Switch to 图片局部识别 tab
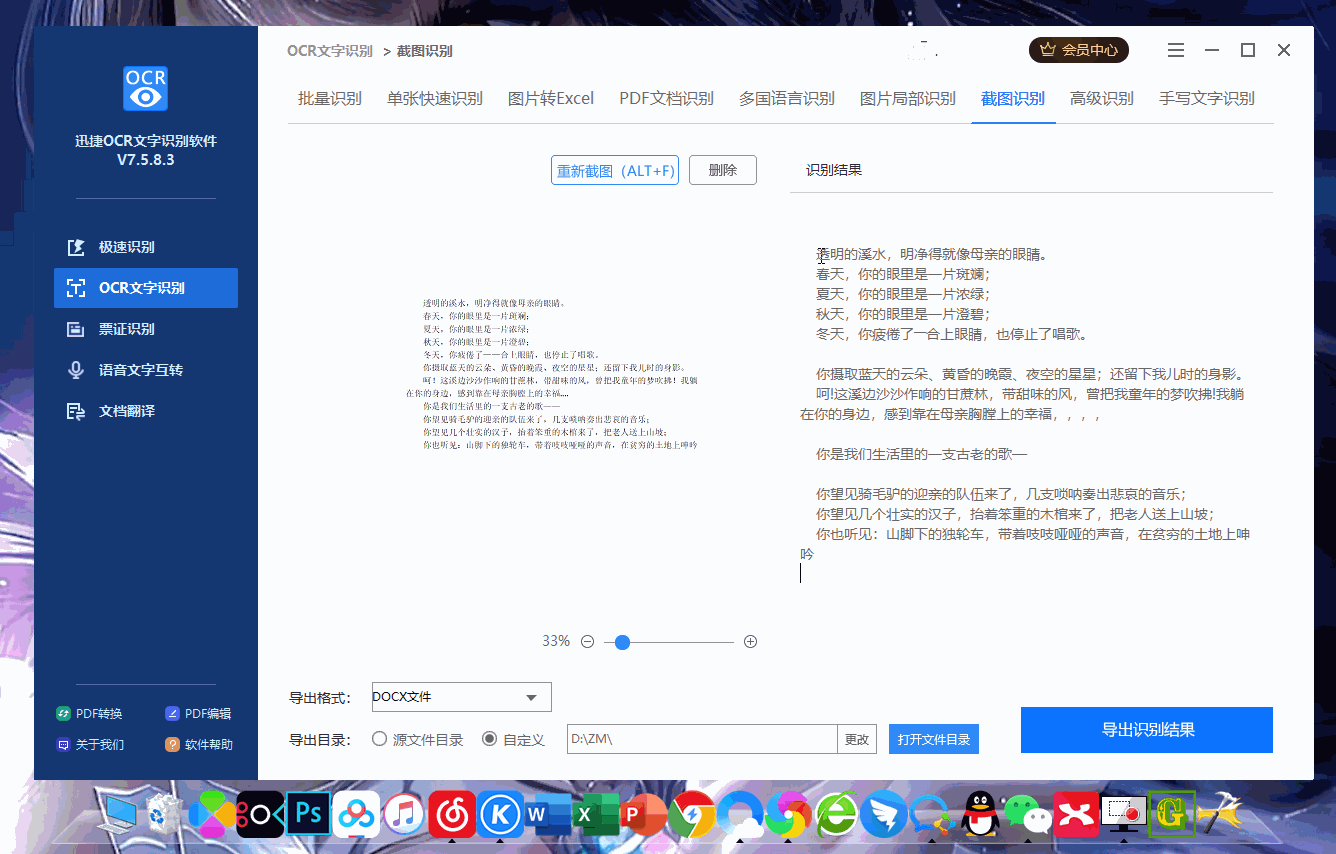Screen dimensions: 1336x854 tap(908, 98)
